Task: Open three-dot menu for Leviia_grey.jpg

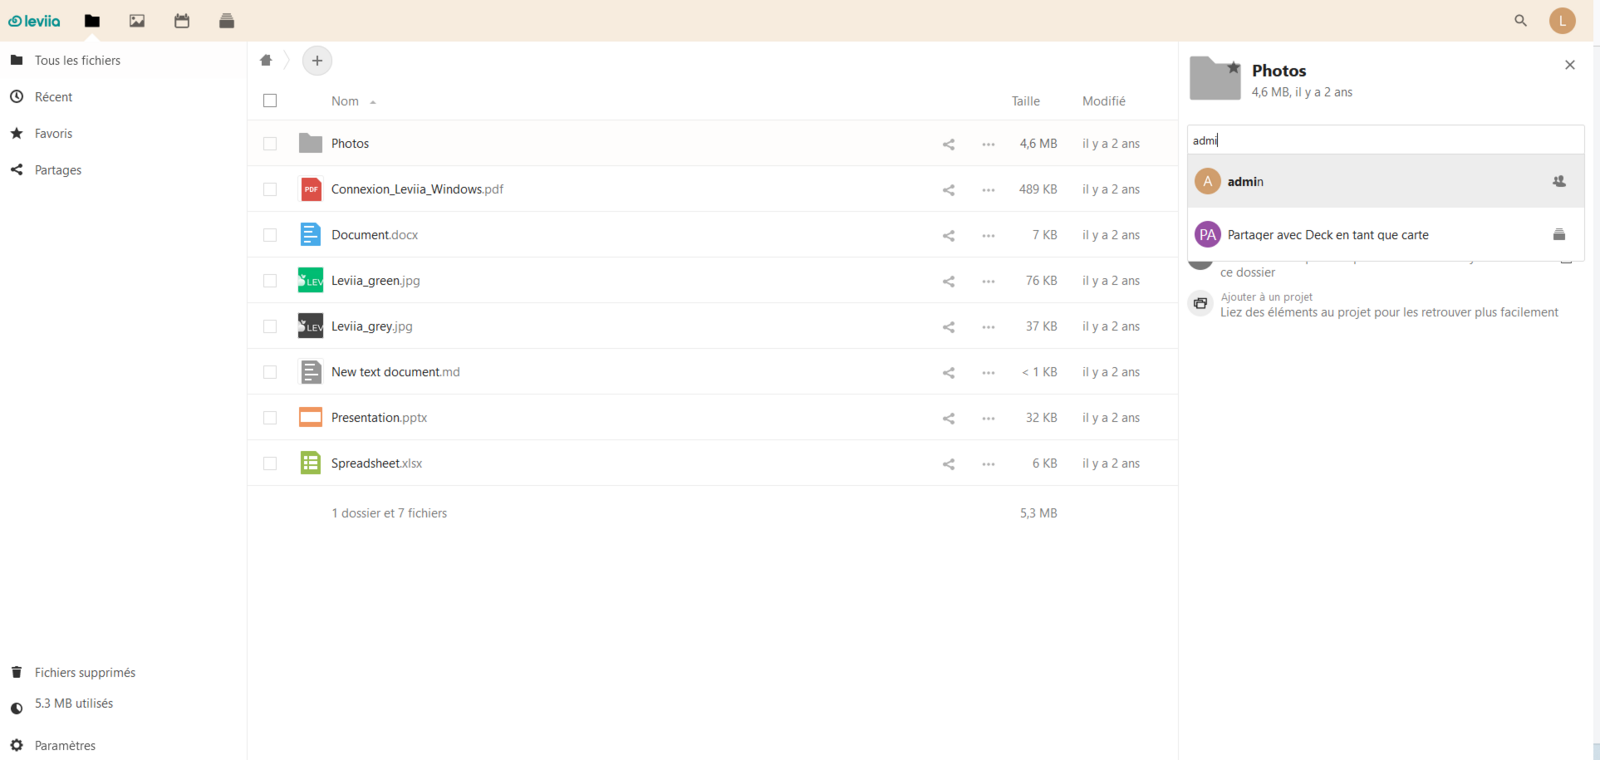Action: (988, 327)
